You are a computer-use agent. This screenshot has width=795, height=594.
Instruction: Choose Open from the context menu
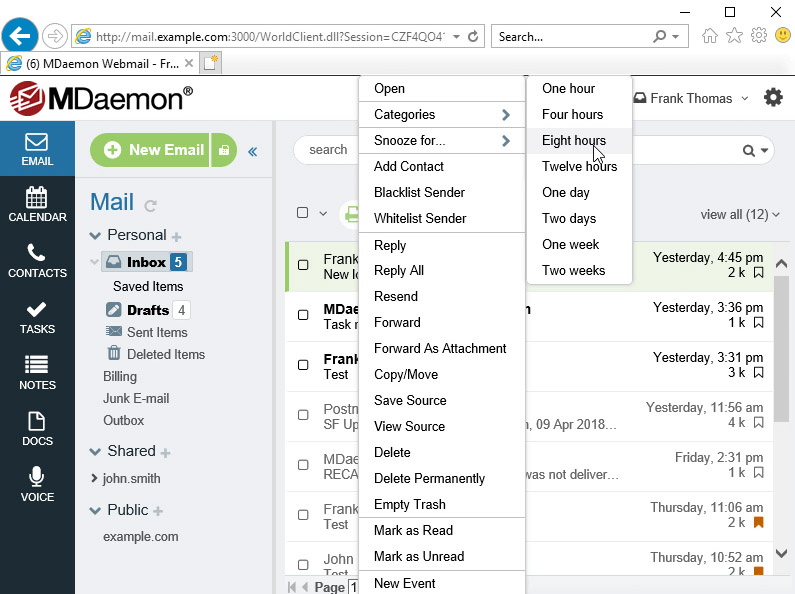point(442,88)
